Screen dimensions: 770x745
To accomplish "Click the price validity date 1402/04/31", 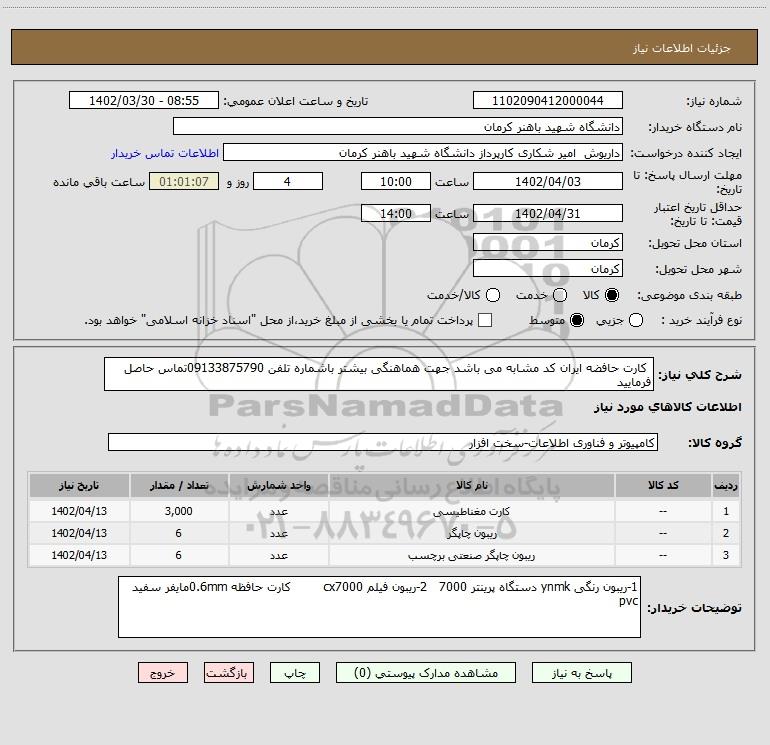I will pos(548,214).
